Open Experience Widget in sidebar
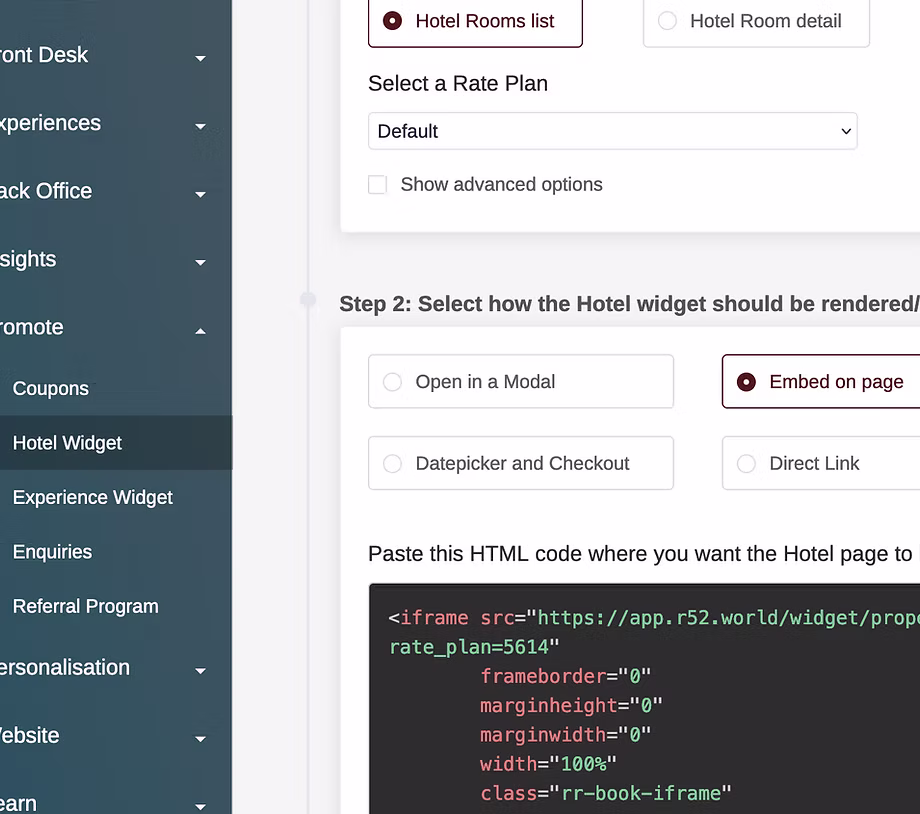This screenshot has width=920, height=814. tap(93, 497)
